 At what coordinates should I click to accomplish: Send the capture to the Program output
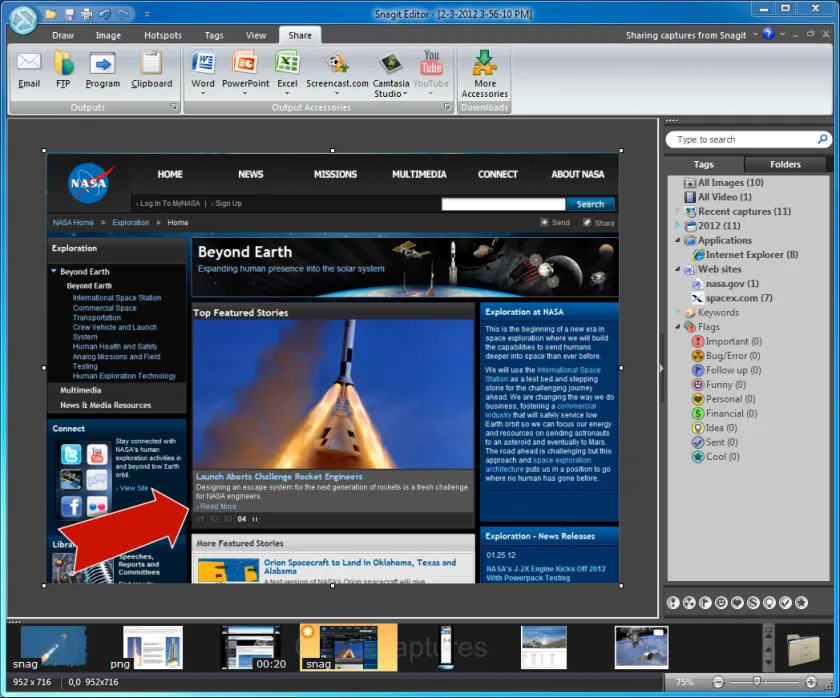(102, 70)
